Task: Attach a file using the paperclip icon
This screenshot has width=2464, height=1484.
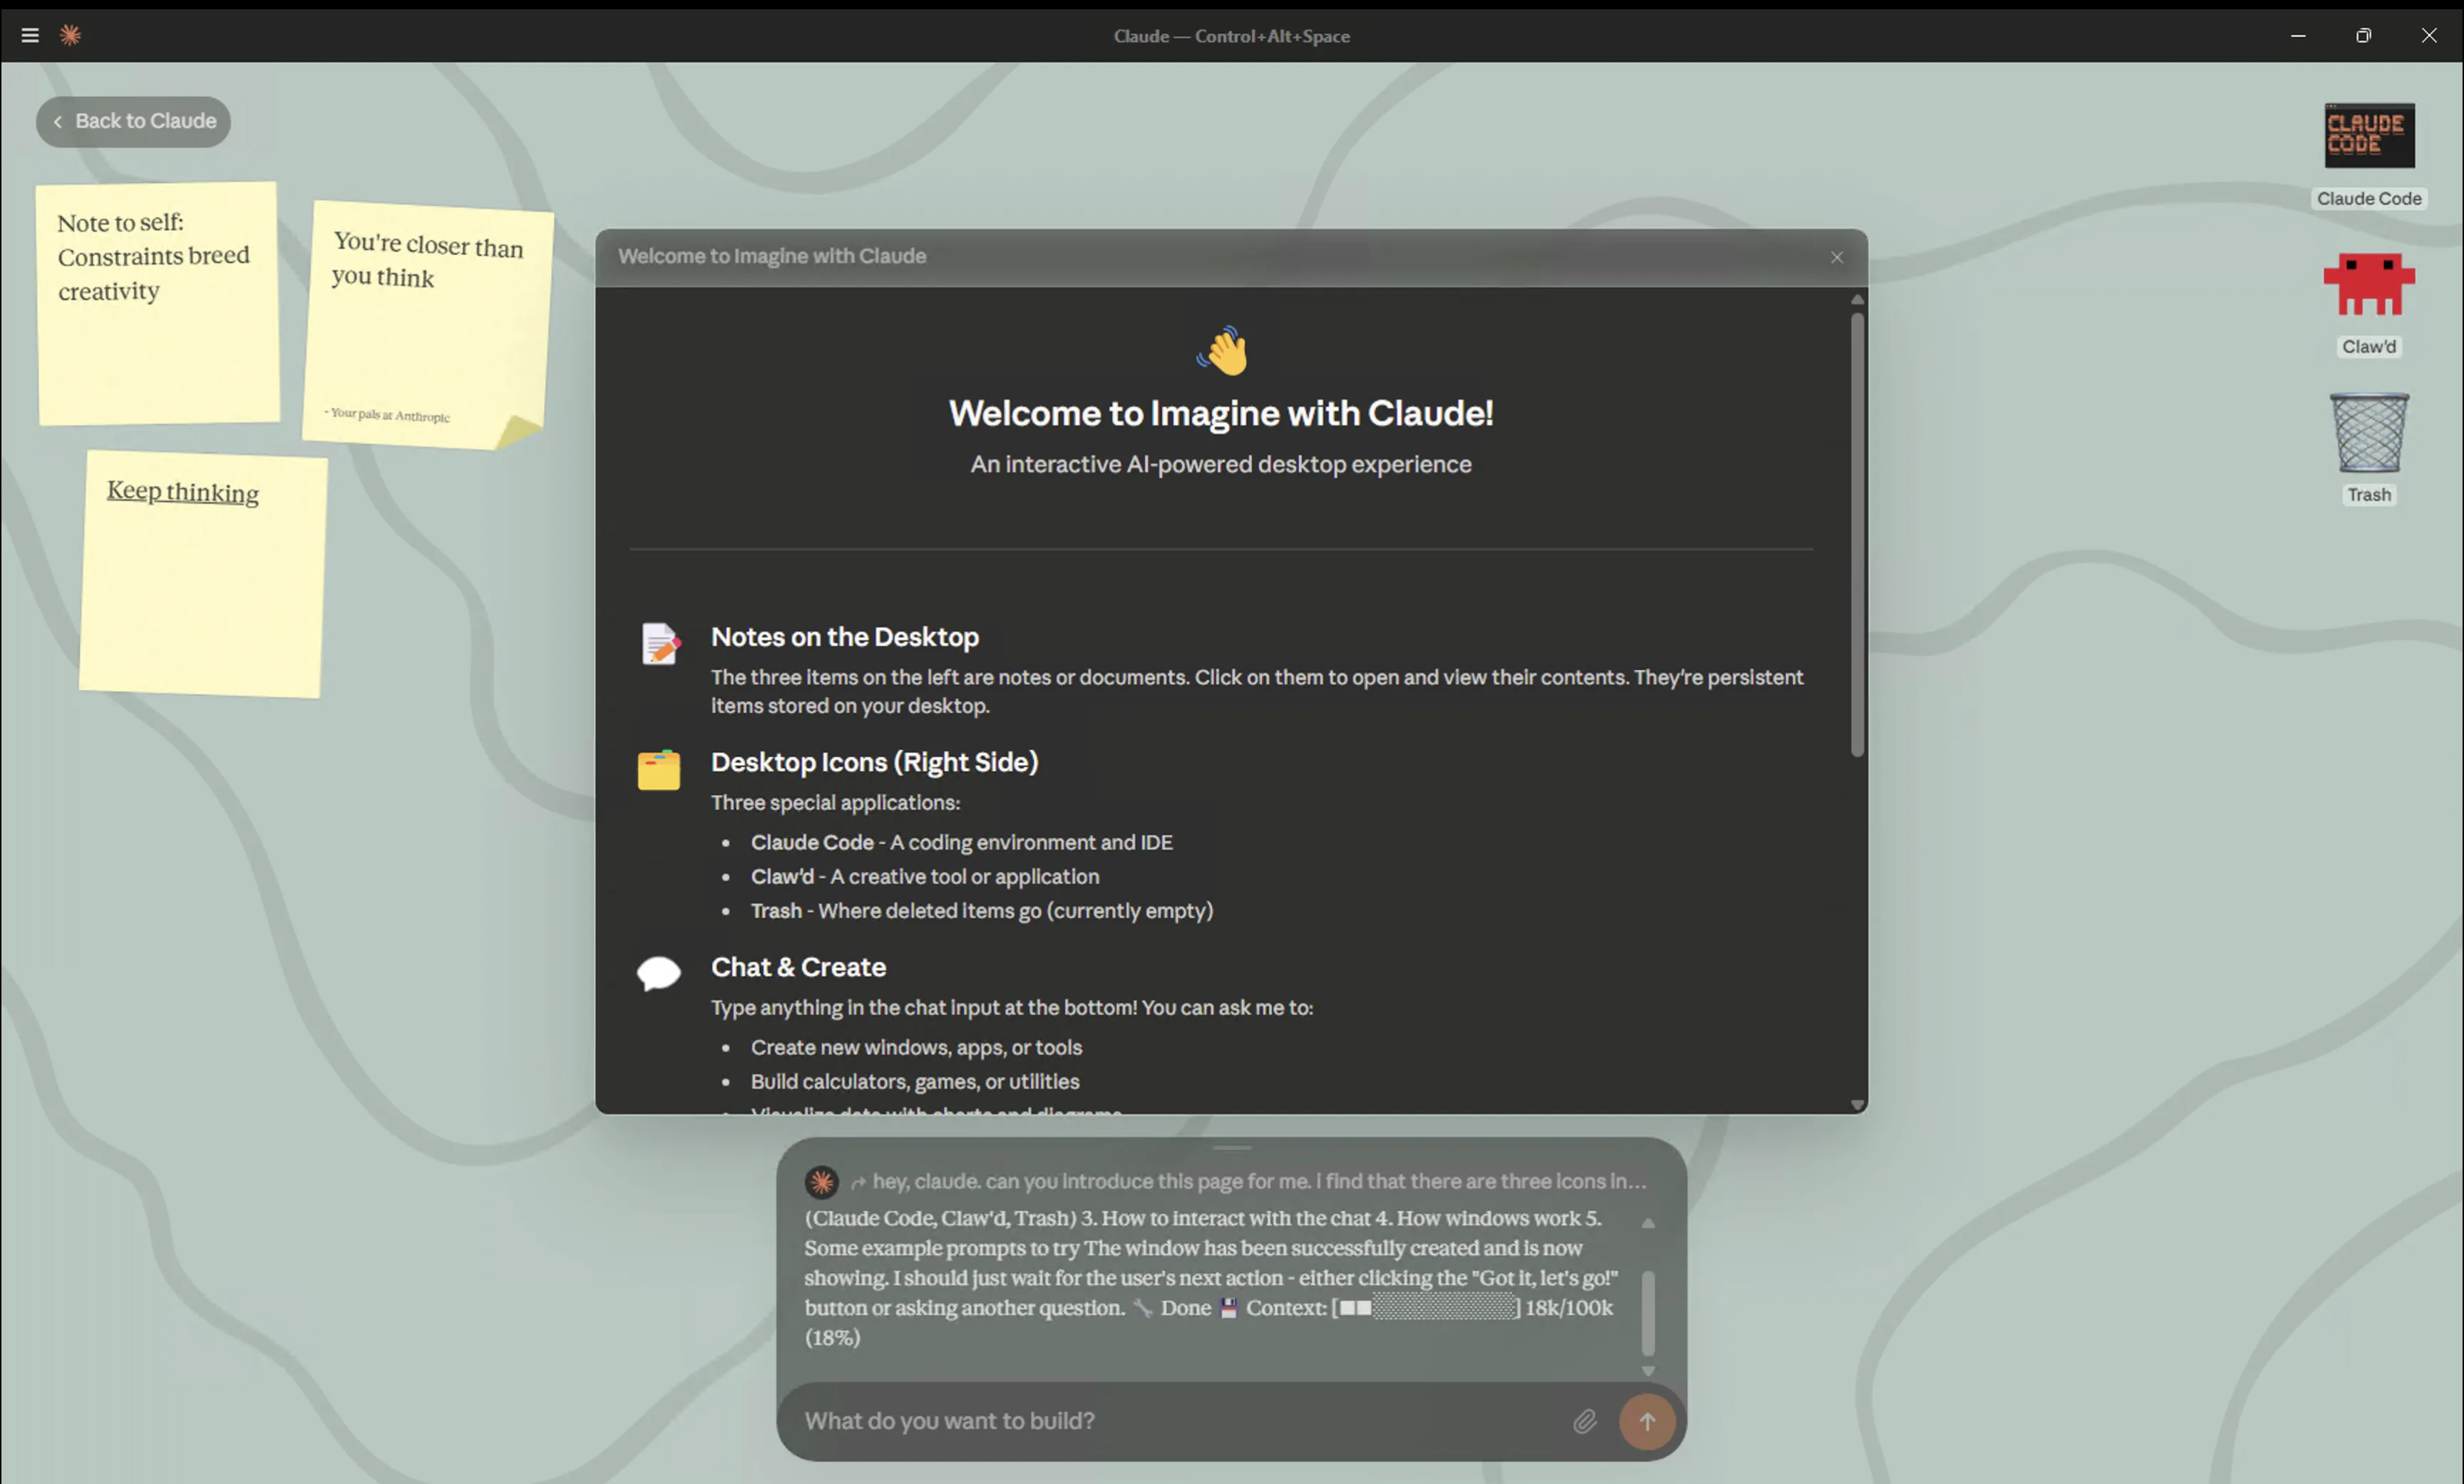Action: click(1584, 1421)
